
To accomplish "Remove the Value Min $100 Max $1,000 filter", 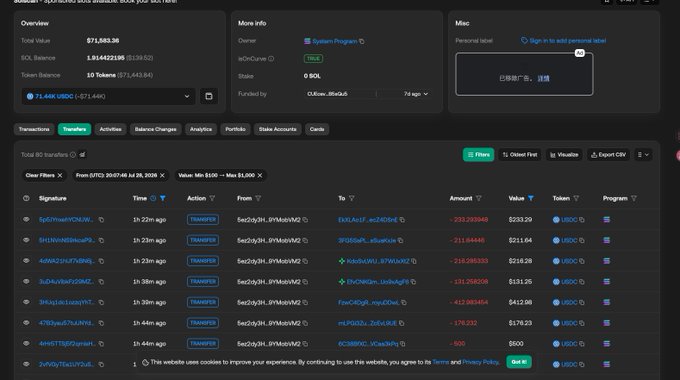I will click(260, 175).
